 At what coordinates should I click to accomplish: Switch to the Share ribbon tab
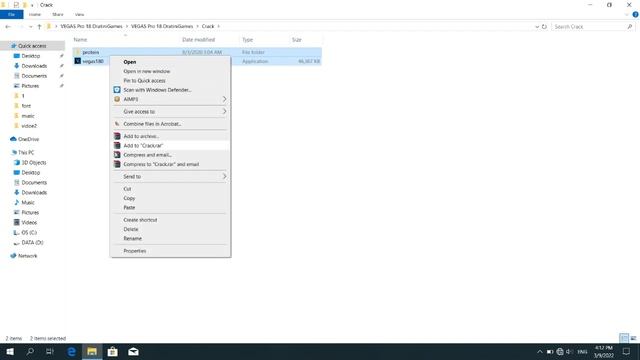click(58, 14)
